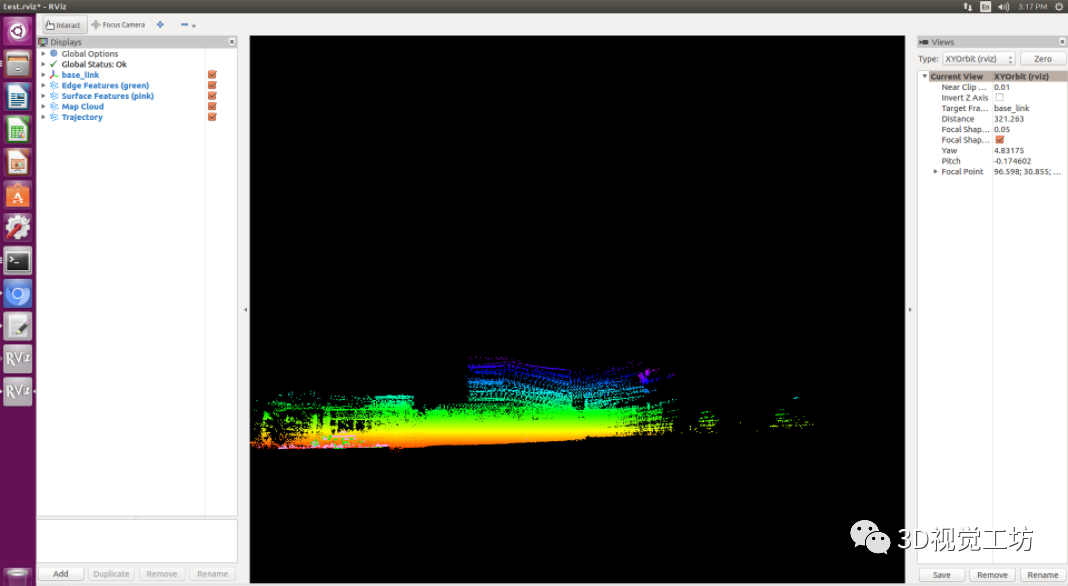Enable Invert Z Axis
1068x586 pixels.
coord(999,97)
